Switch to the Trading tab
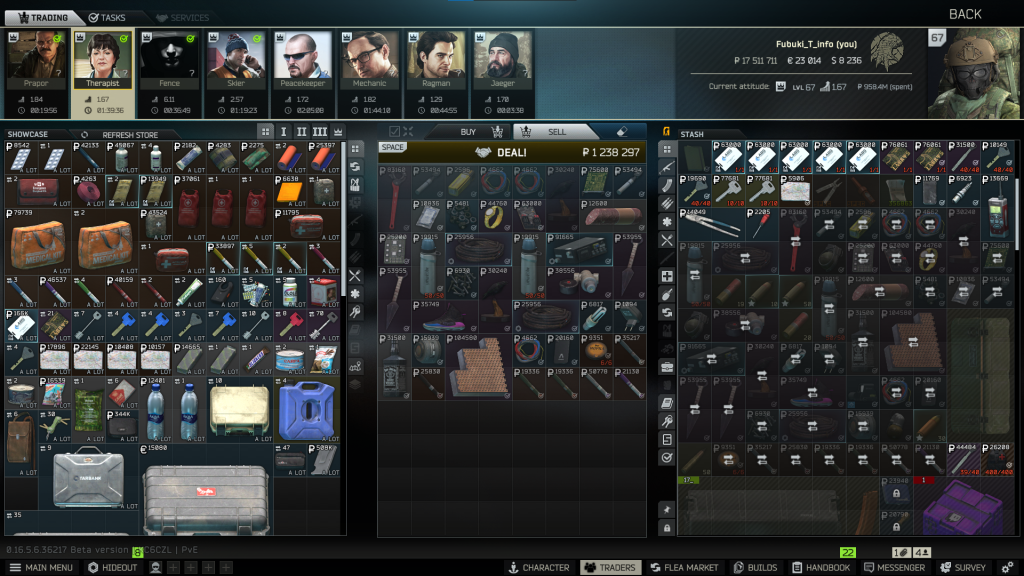This screenshot has height=576, width=1024. click(43, 18)
